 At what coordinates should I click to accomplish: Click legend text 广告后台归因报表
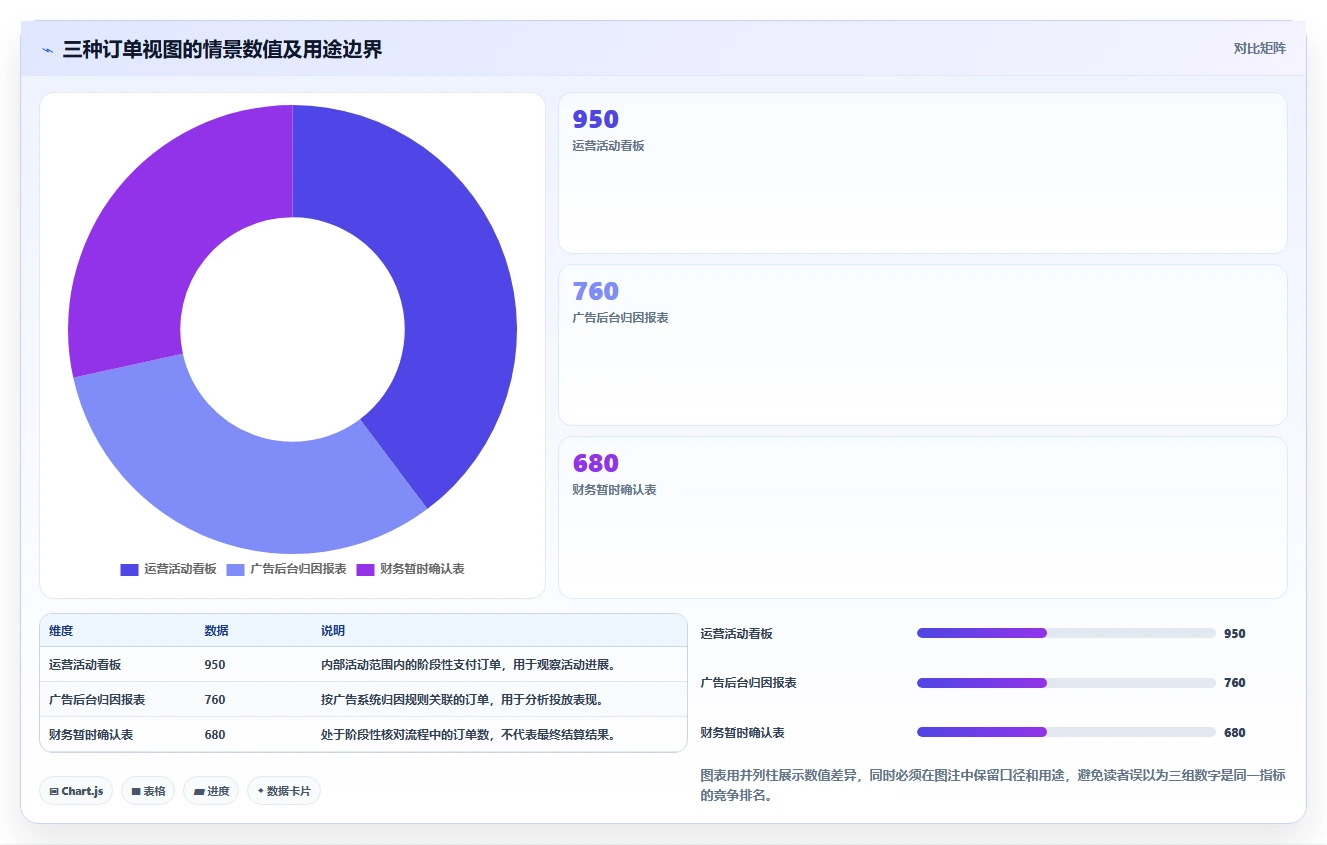[298, 569]
